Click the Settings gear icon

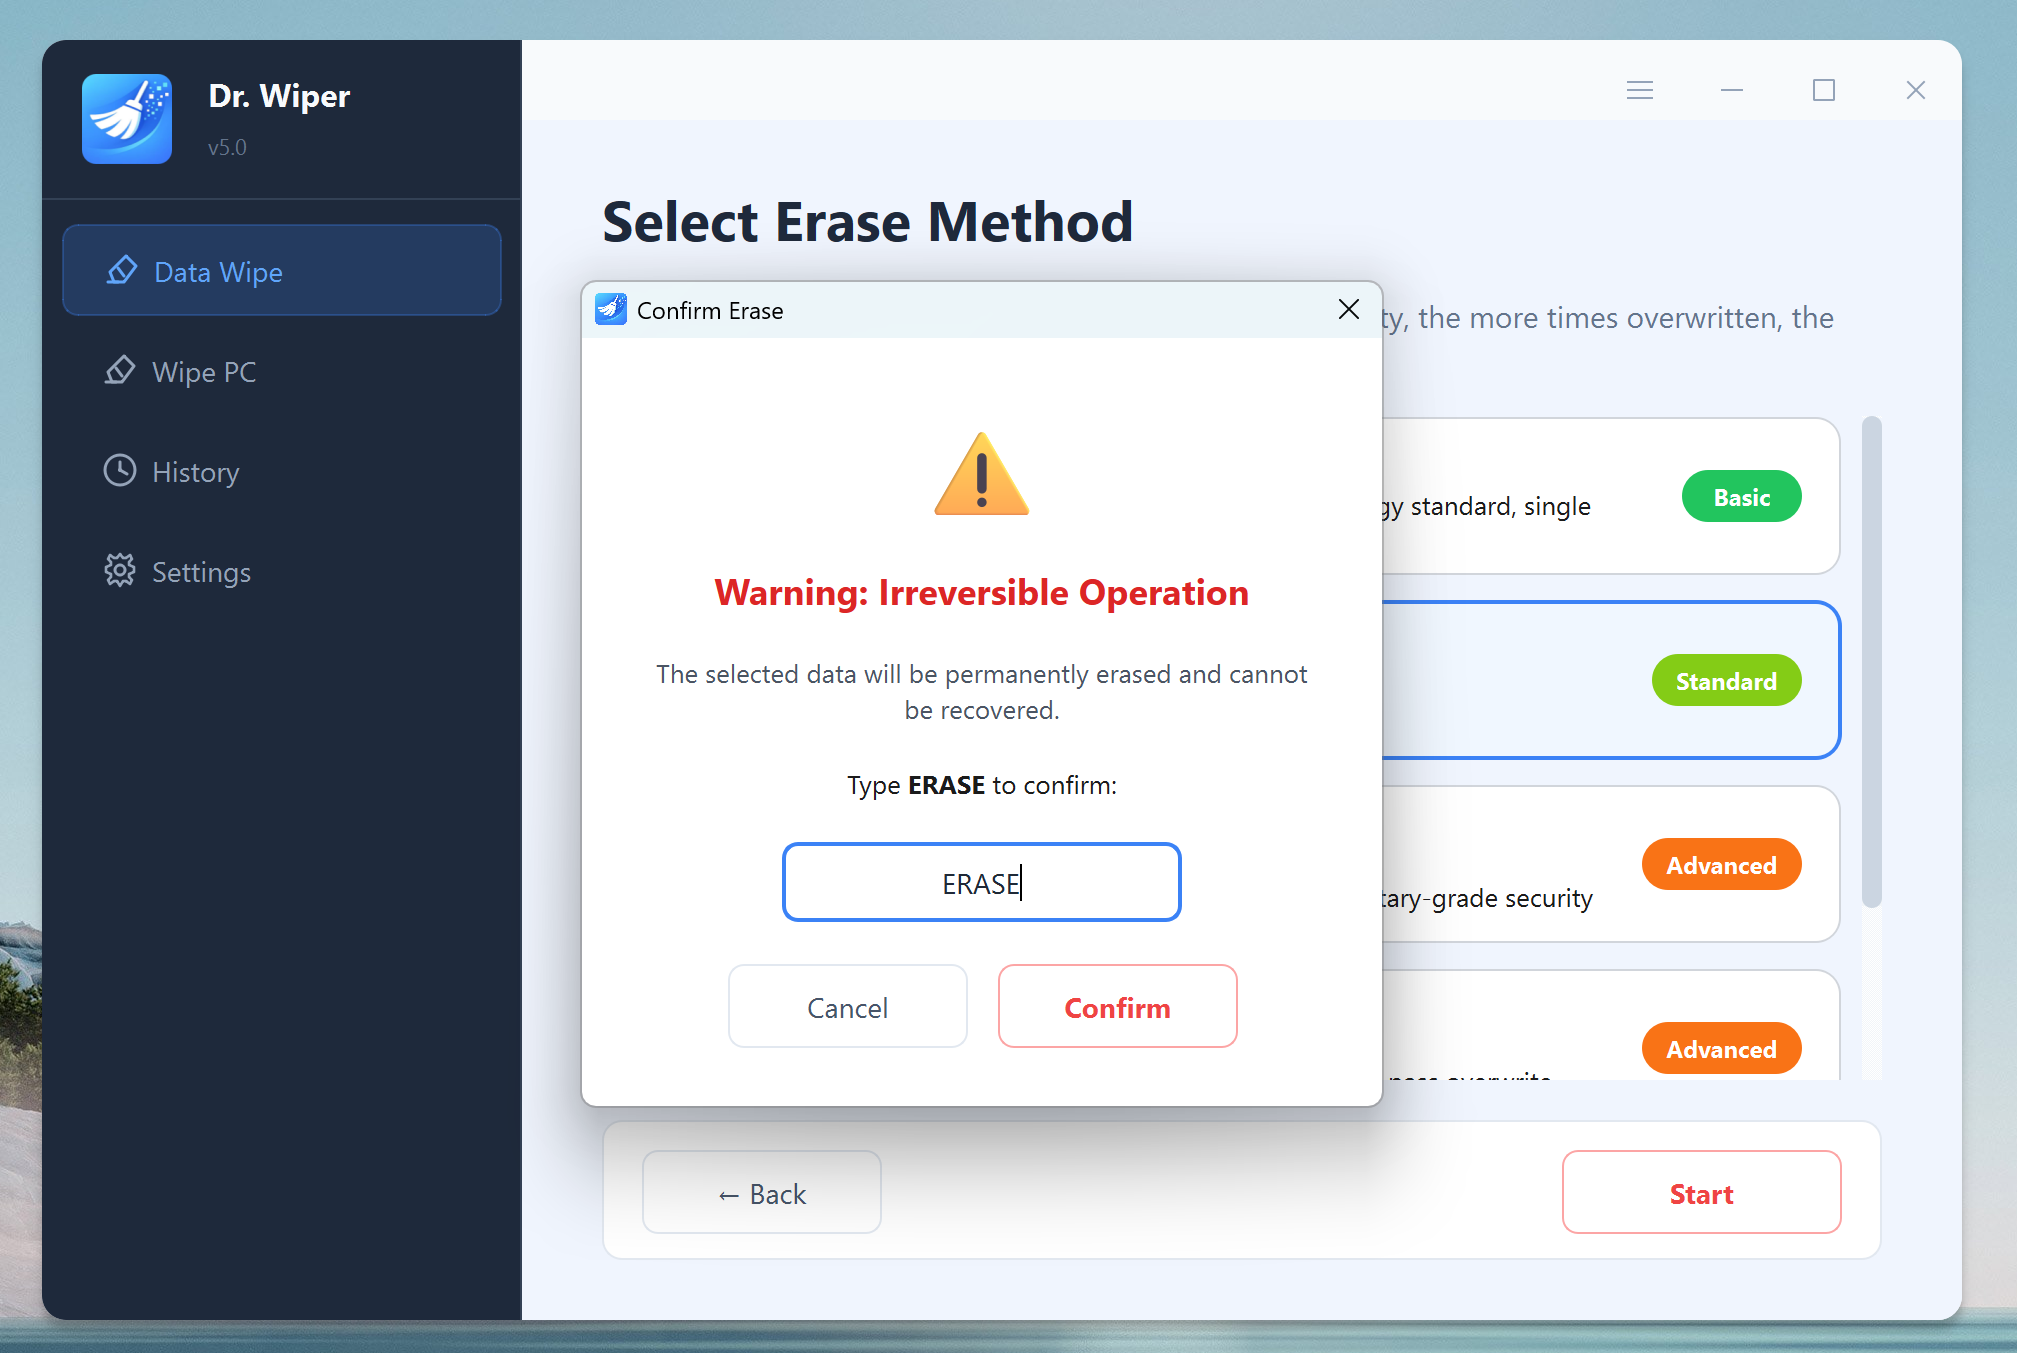tap(120, 571)
